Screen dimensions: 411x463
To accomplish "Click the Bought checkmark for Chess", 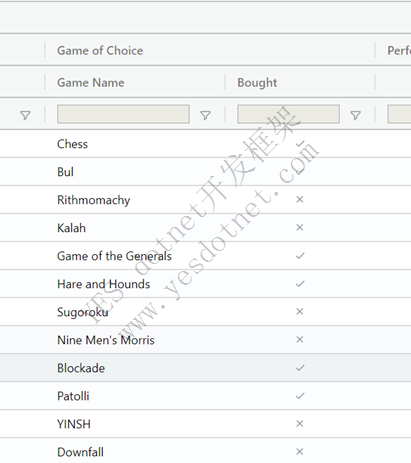I will pos(300,144).
